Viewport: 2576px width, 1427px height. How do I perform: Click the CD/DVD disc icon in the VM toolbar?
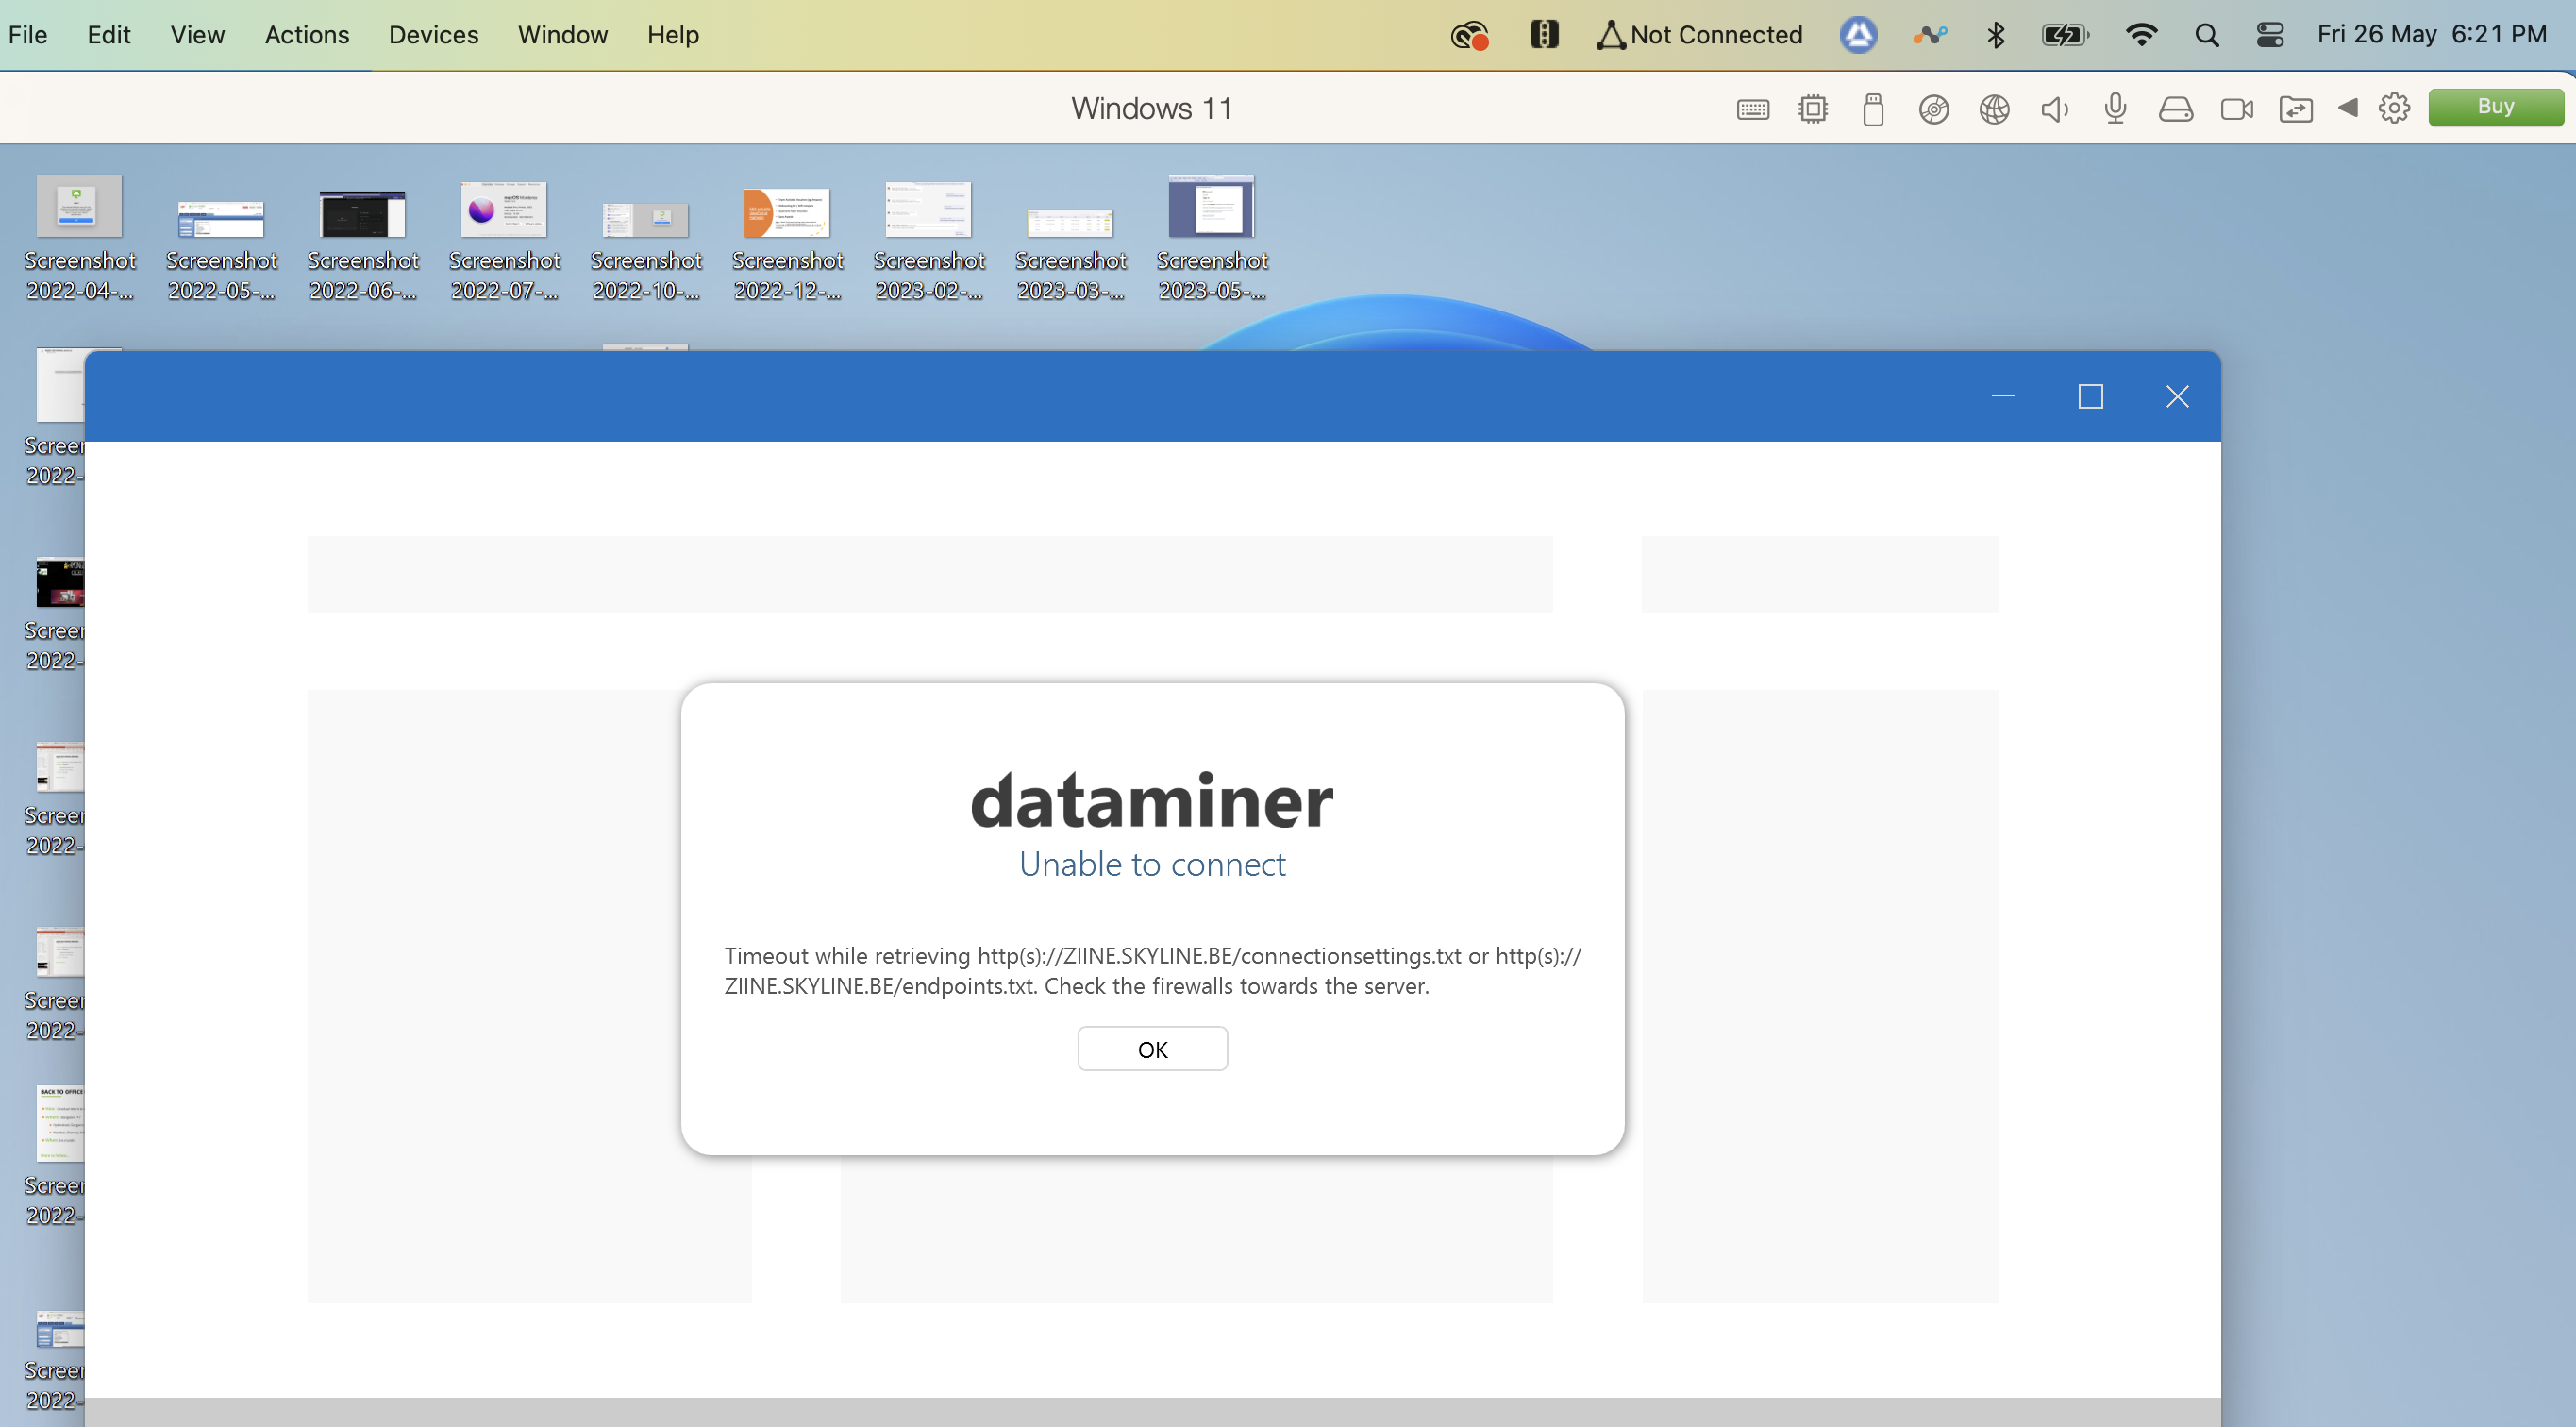point(1934,109)
